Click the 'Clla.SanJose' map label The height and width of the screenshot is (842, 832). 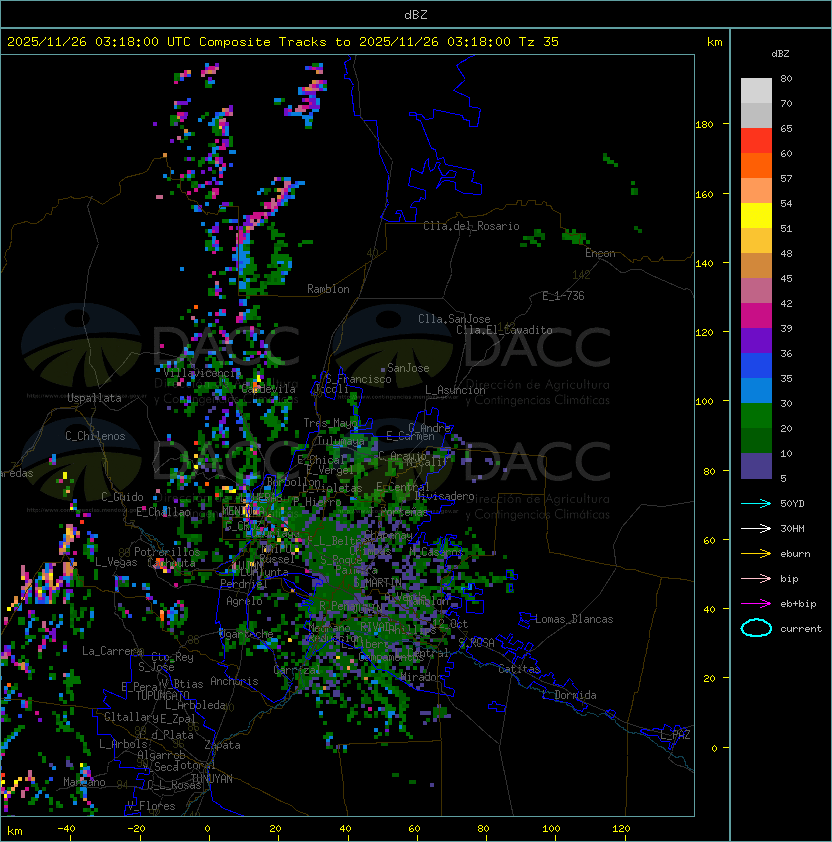pos(454,319)
